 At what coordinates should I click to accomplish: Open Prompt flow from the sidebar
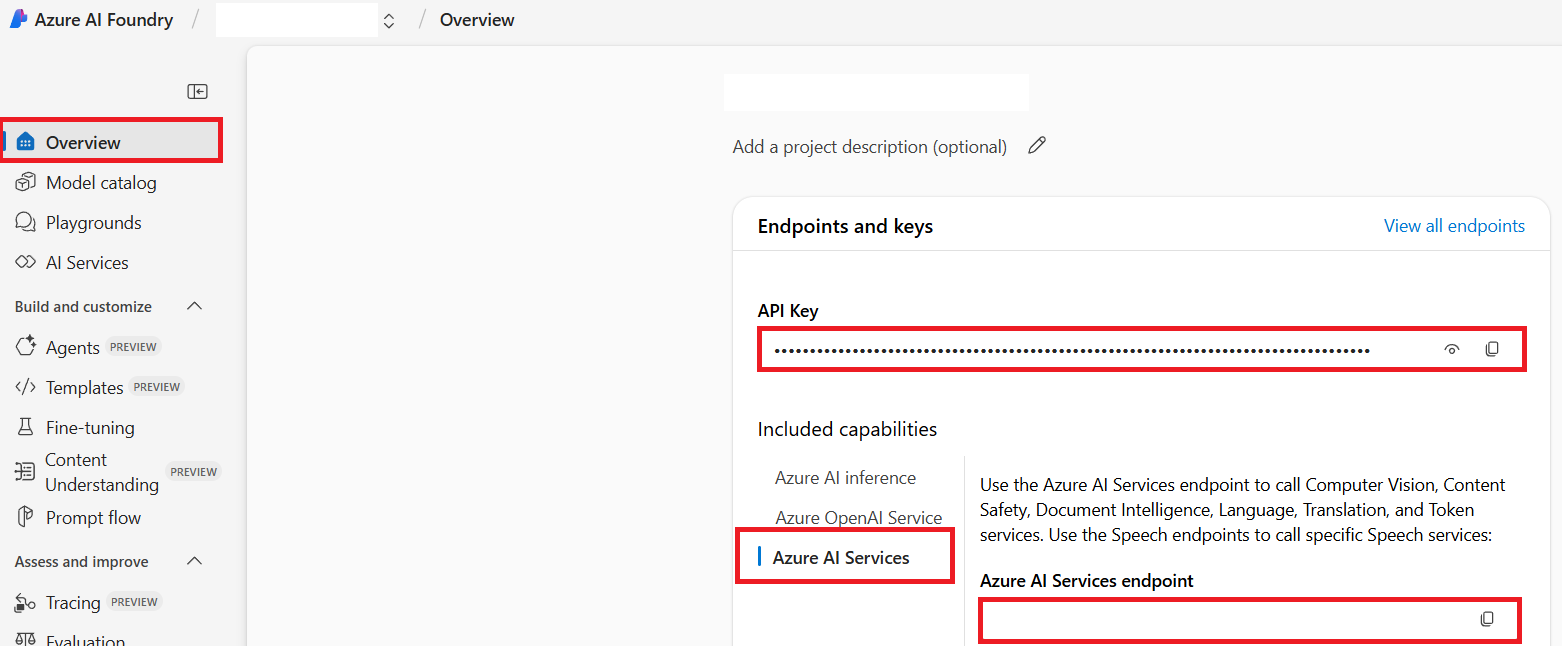pos(92,517)
